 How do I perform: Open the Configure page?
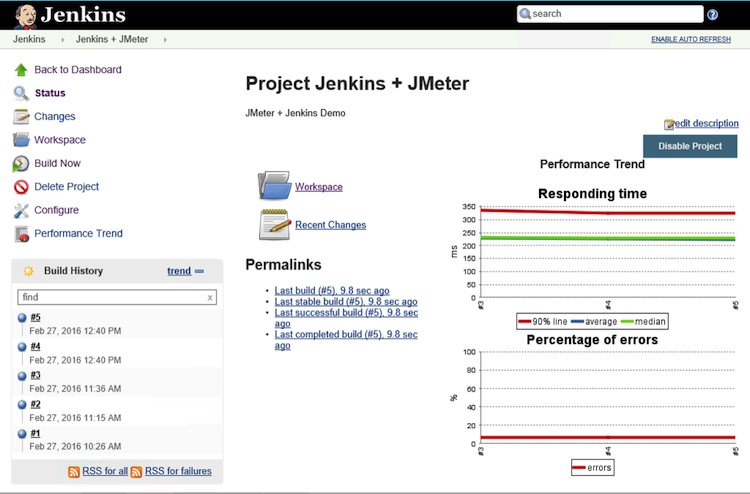(x=56, y=210)
